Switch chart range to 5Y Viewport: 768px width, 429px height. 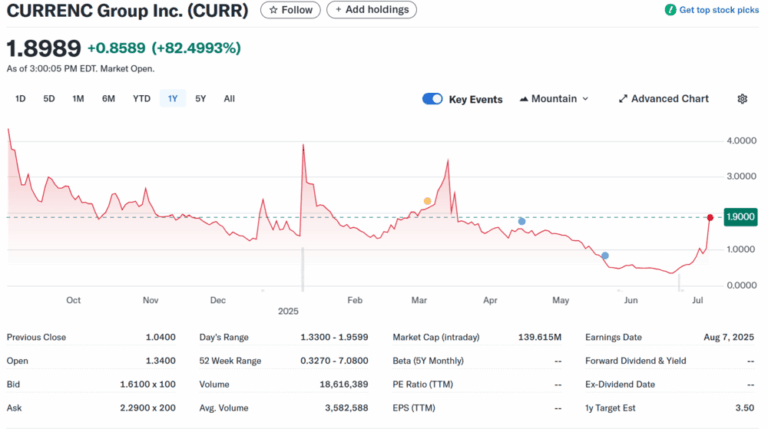(200, 98)
